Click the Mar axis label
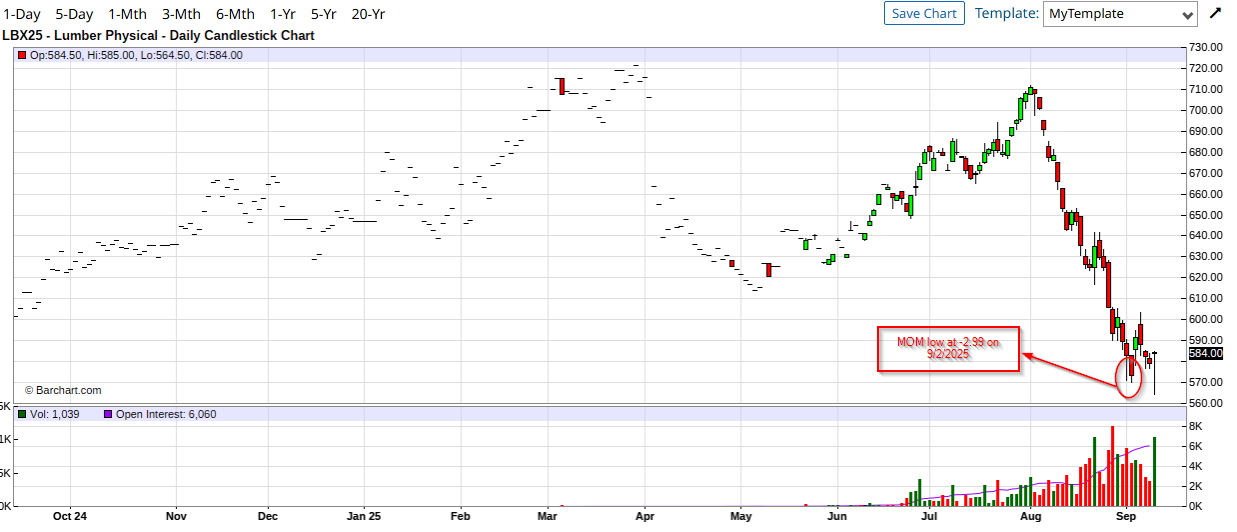This screenshot has height=532, width=1237. click(x=548, y=517)
